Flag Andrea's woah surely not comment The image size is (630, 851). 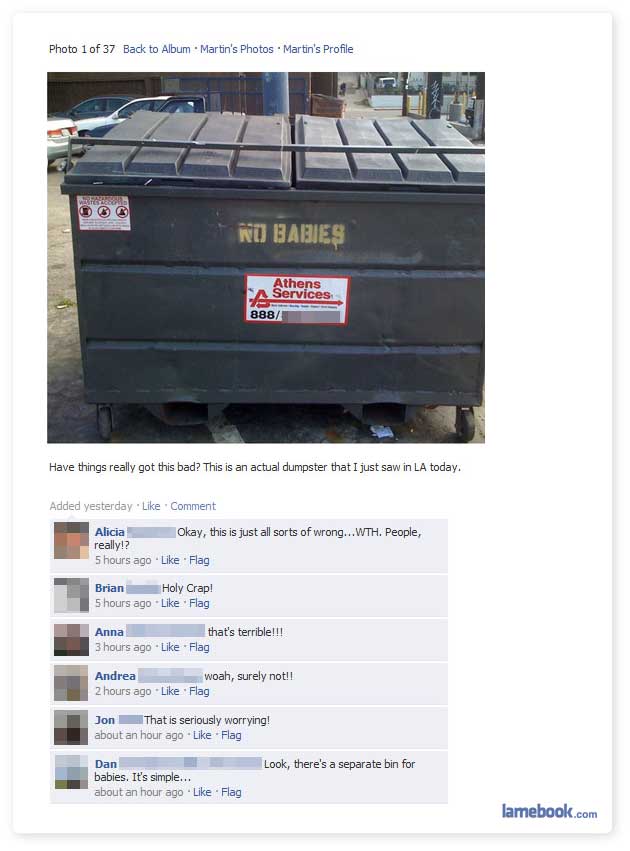click(199, 691)
